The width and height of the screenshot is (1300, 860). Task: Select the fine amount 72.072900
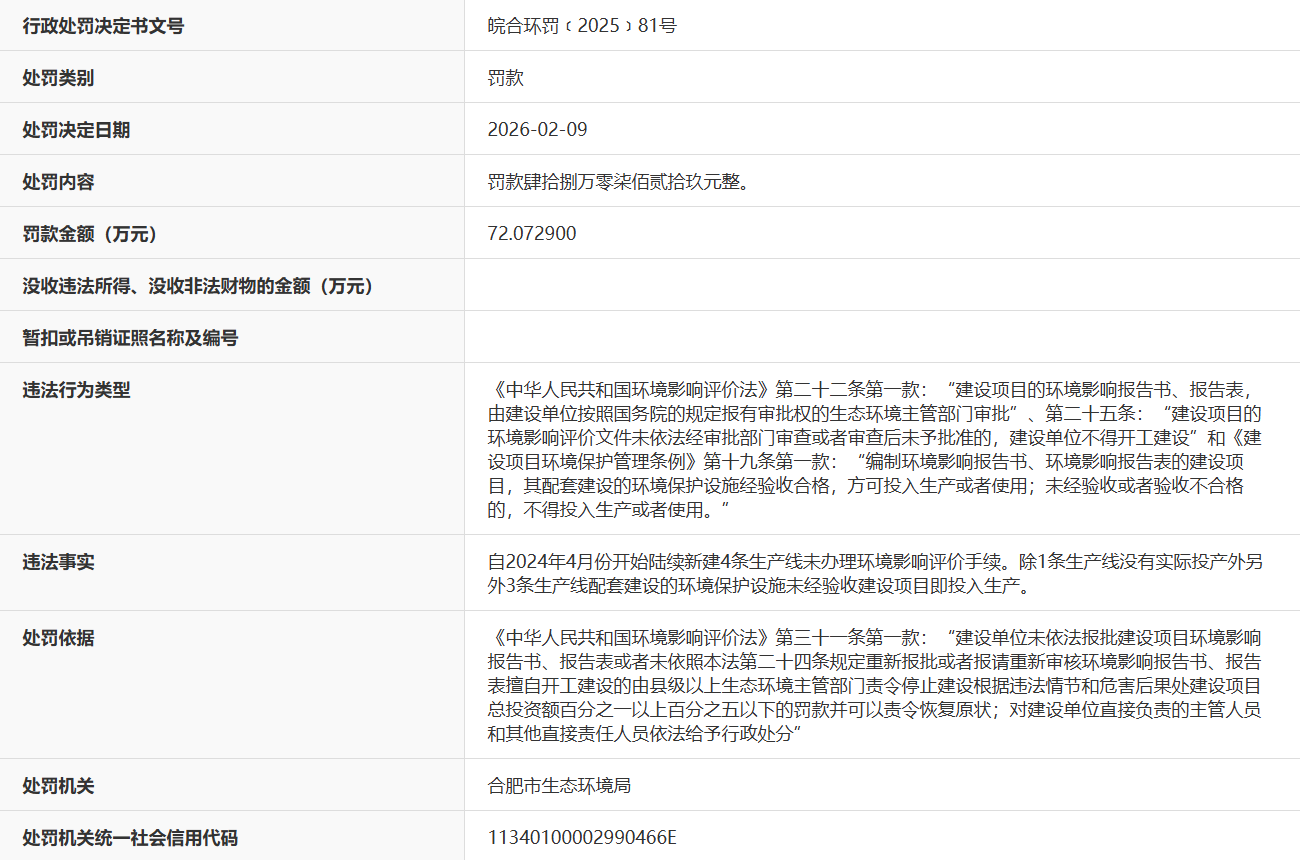click(x=532, y=234)
